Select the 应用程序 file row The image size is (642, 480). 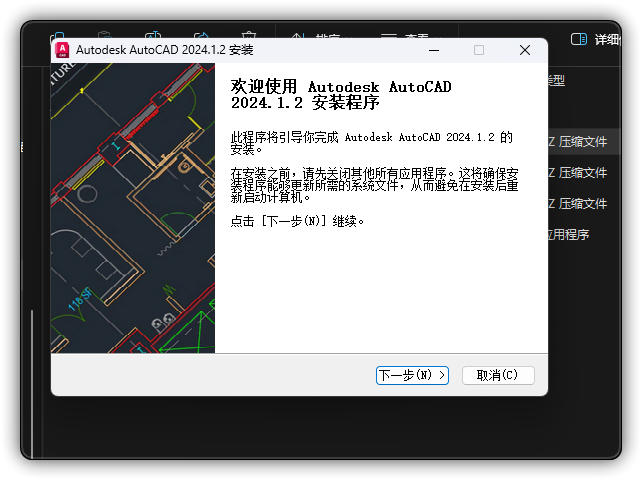(575, 234)
